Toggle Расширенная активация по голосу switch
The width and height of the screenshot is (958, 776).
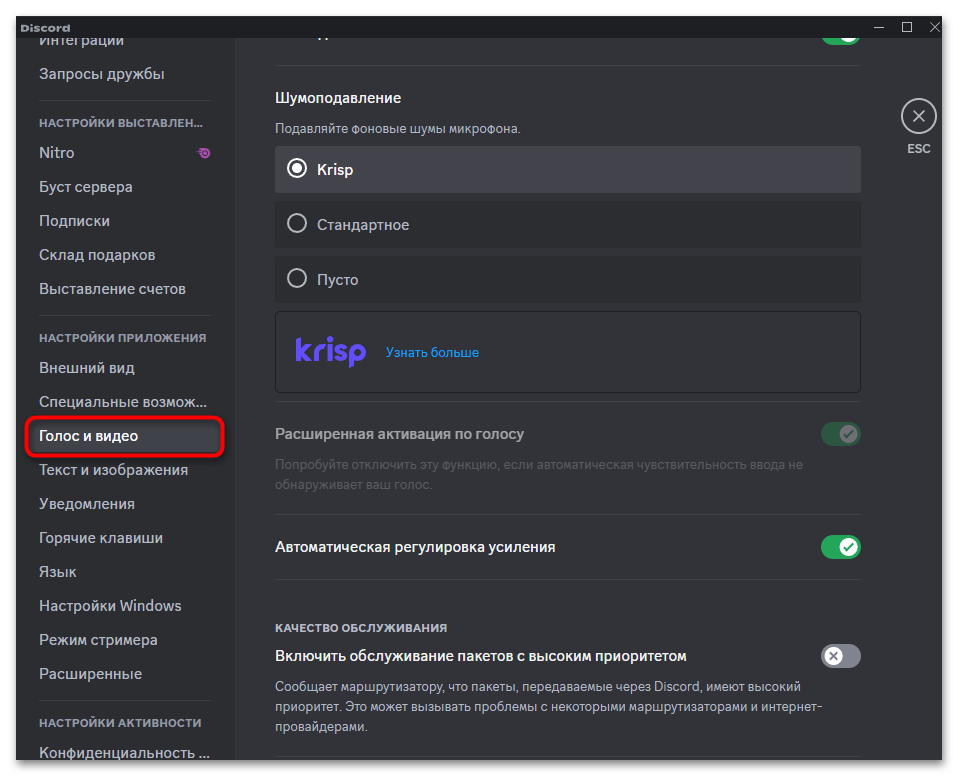[x=841, y=434]
